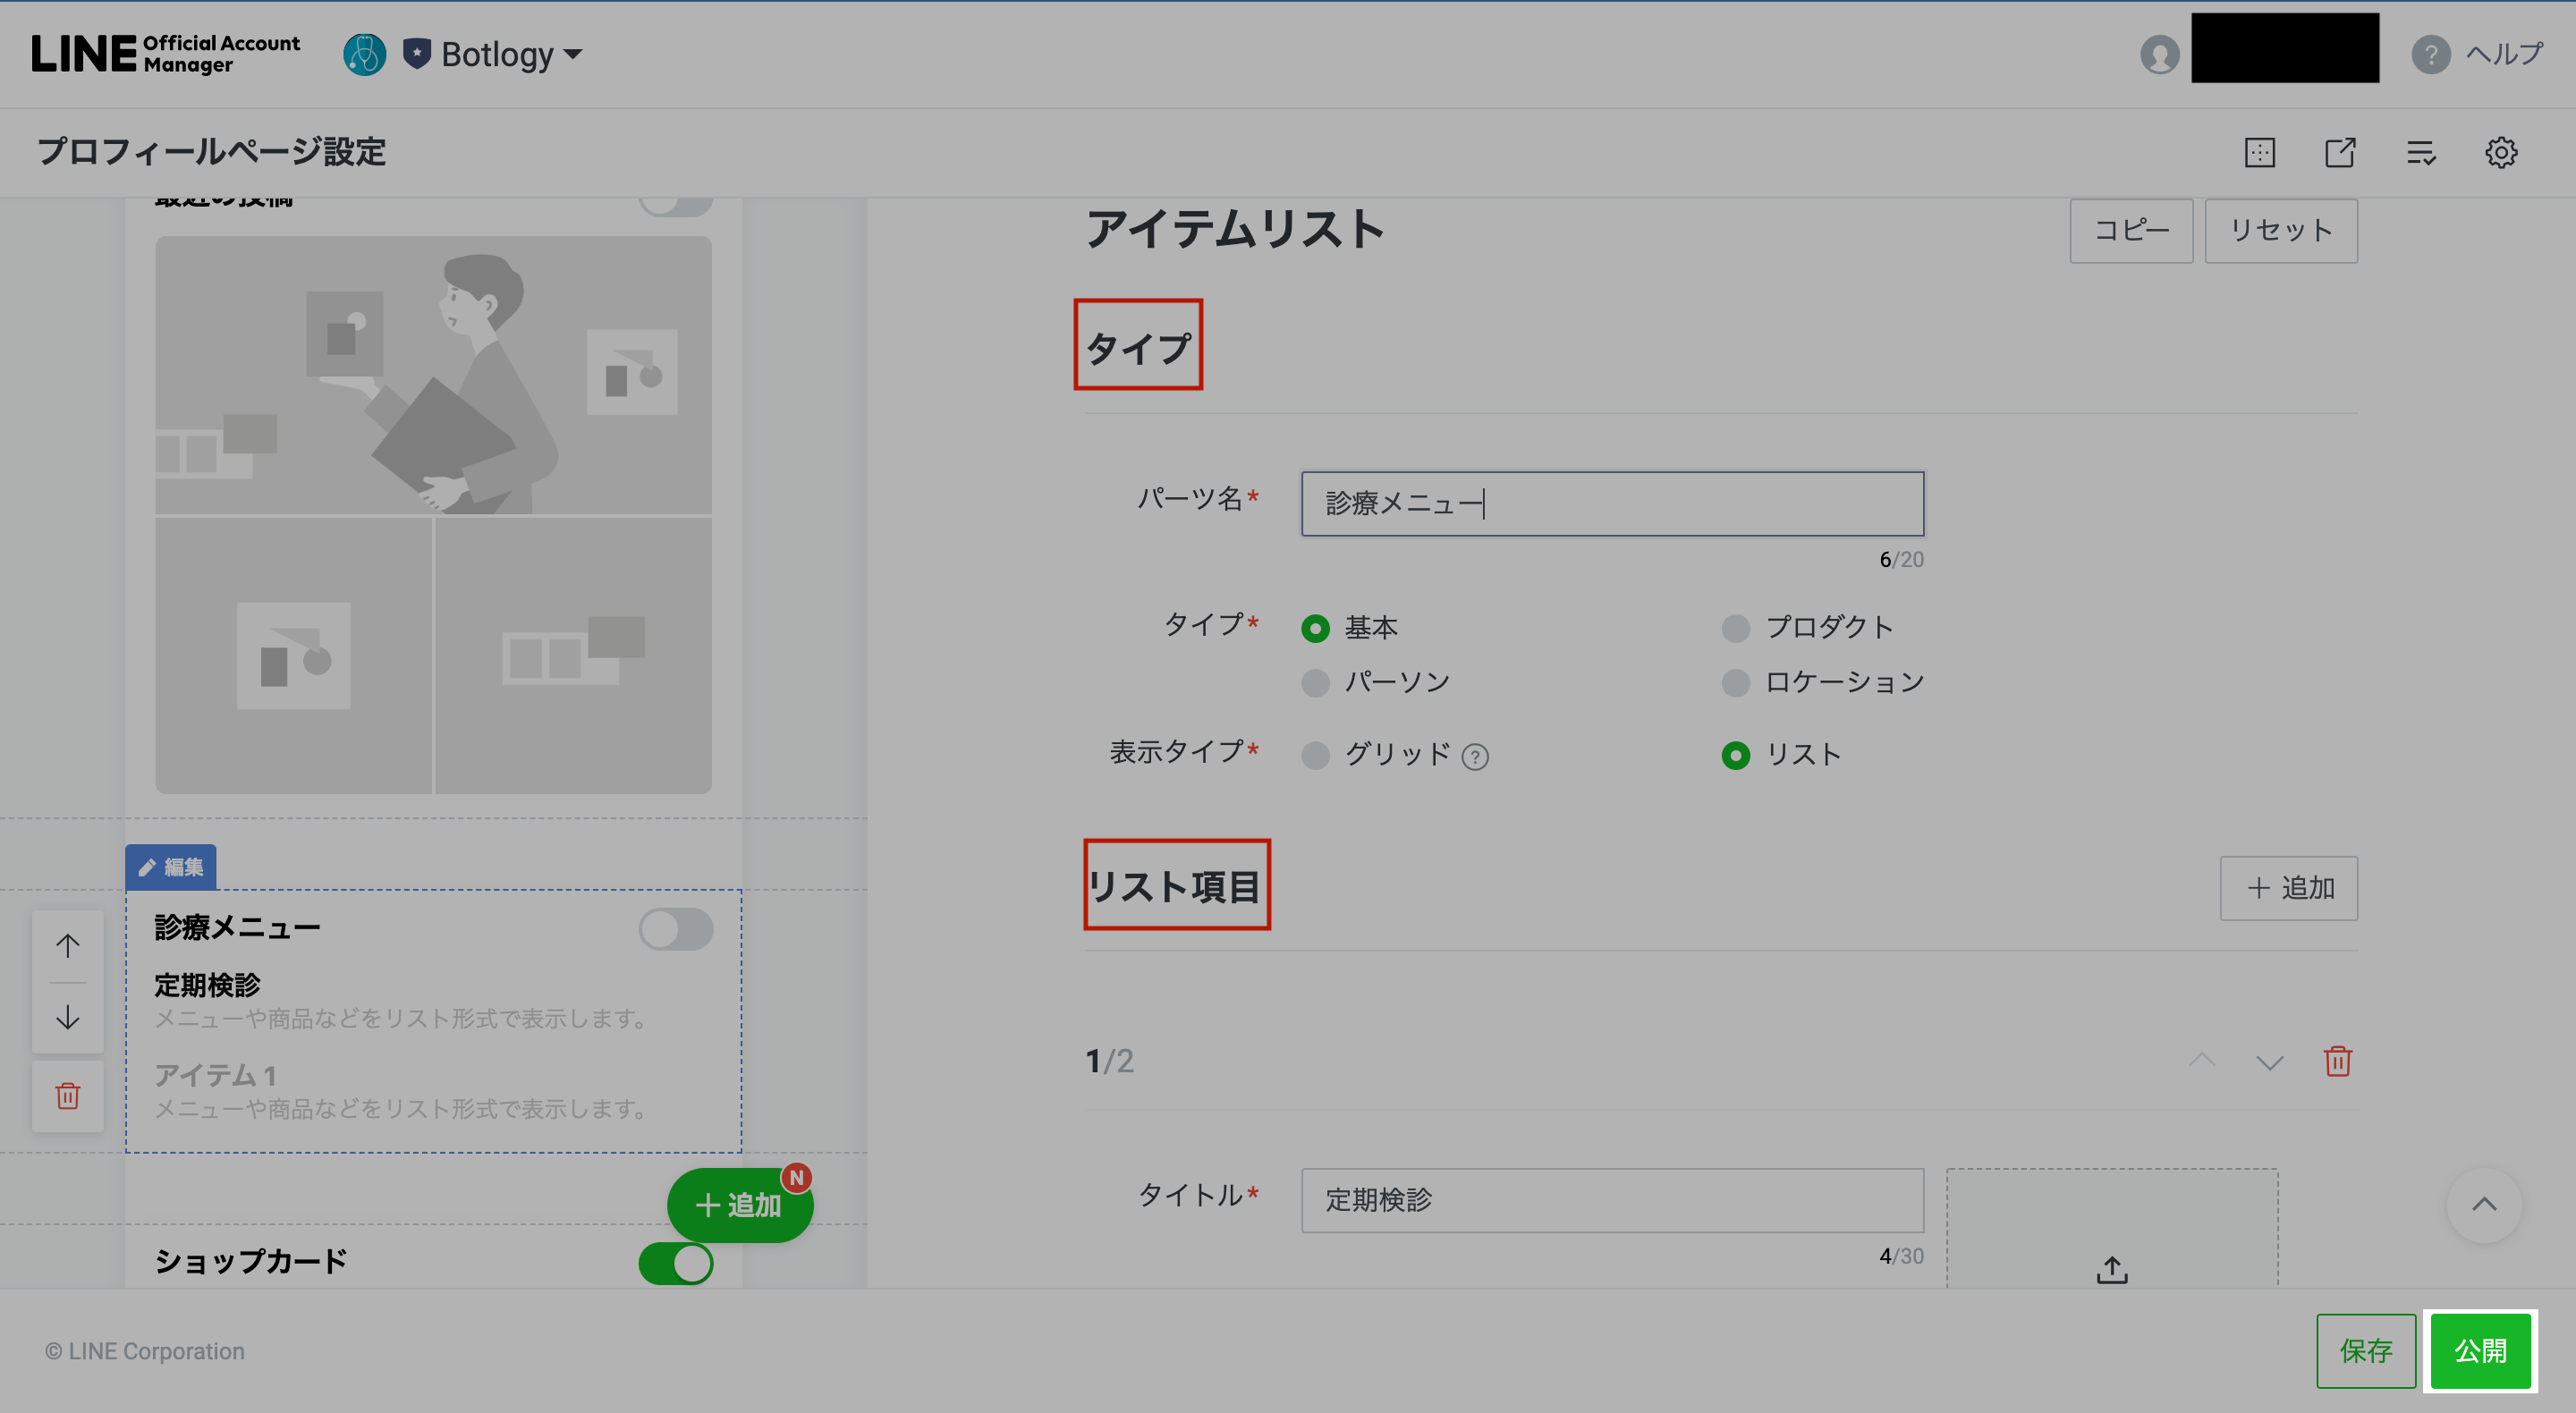
Task: Move 診療メニュー section up with arrow
Action: click(68, 945)
